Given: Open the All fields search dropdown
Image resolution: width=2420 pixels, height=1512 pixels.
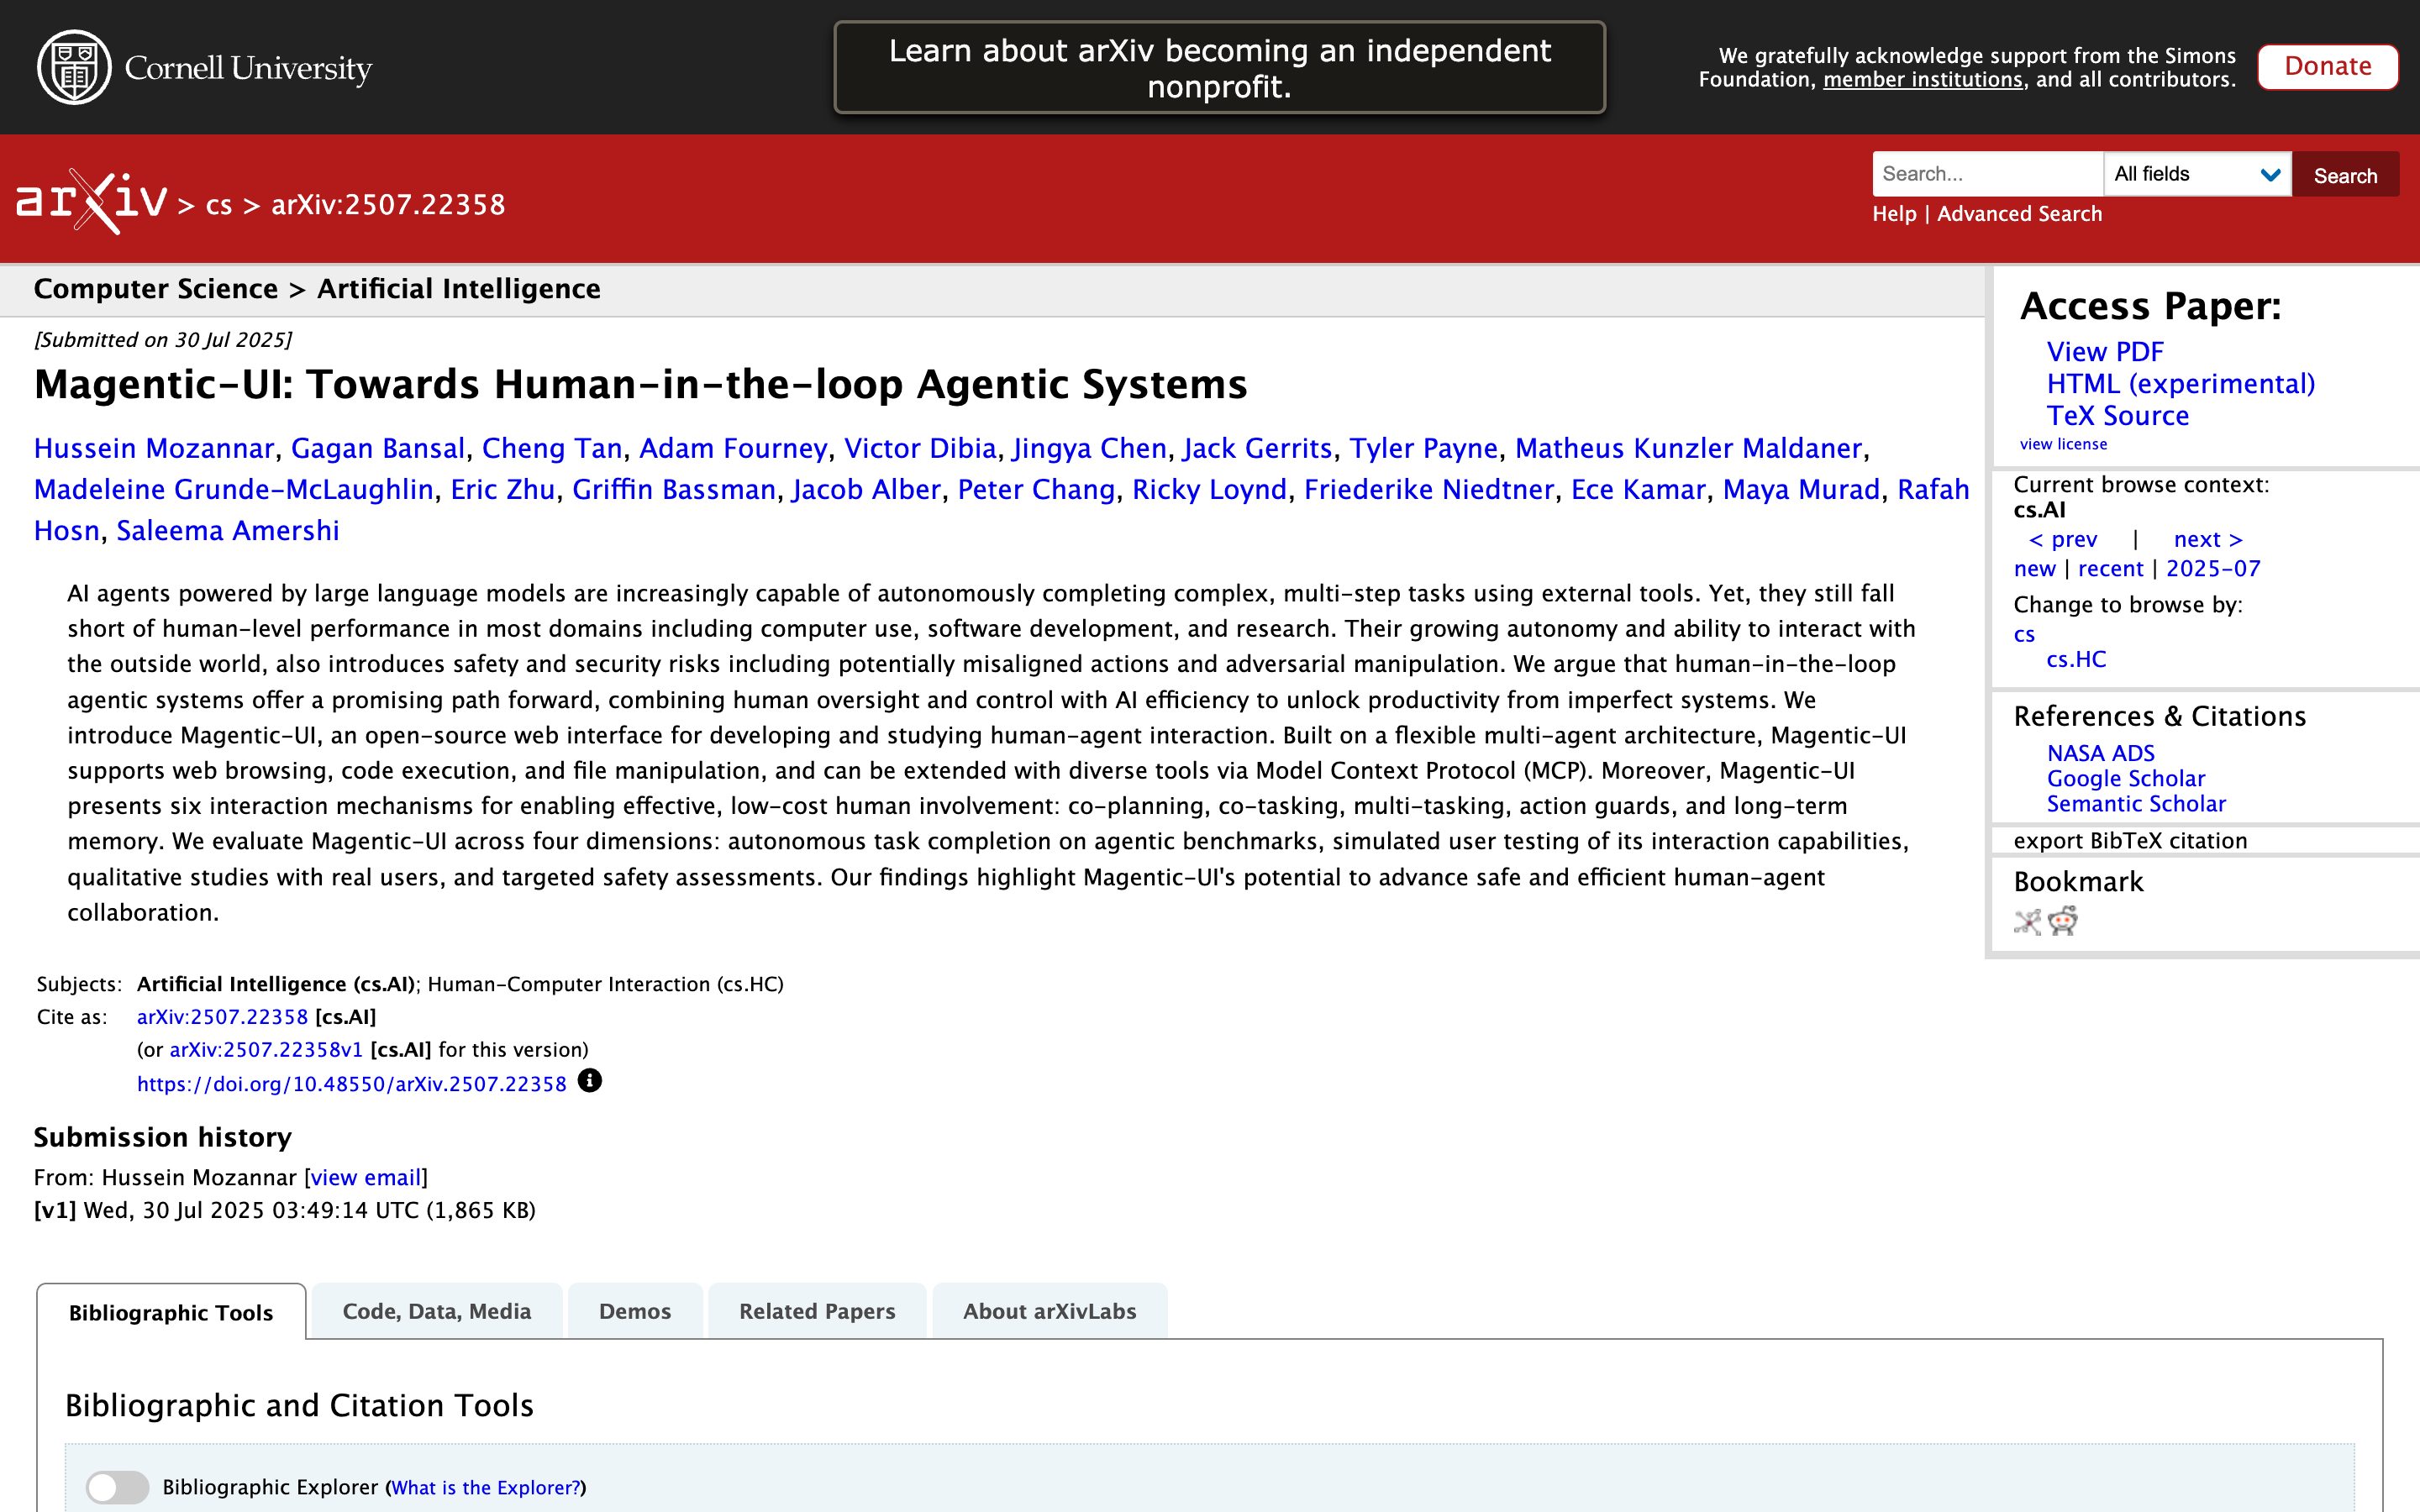Looking at the screenshot, I should [x=2197, y=174].
